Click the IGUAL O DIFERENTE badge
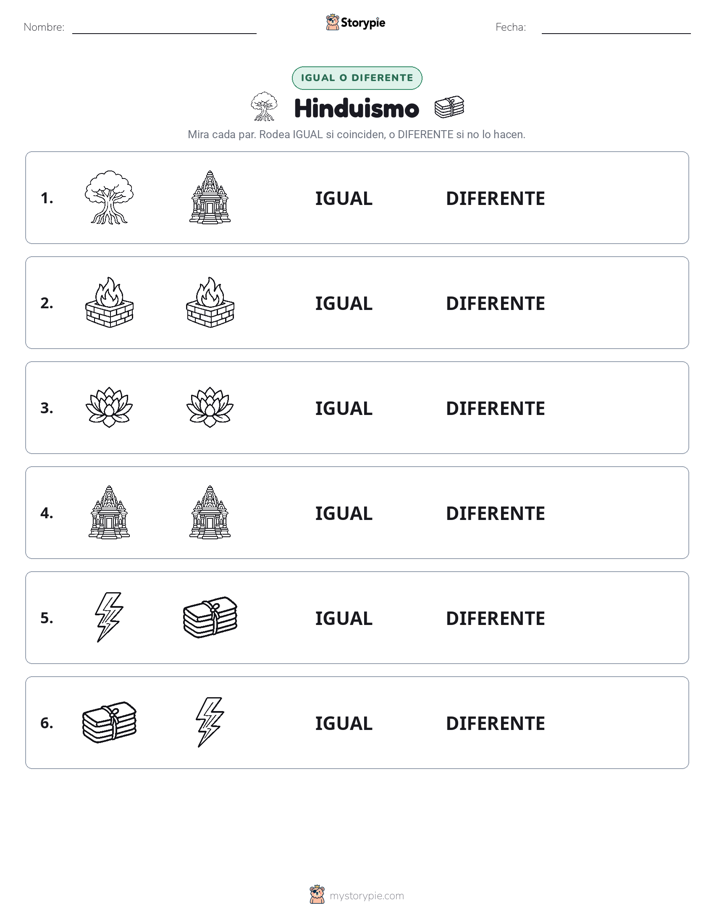 [x=357, y=78]
